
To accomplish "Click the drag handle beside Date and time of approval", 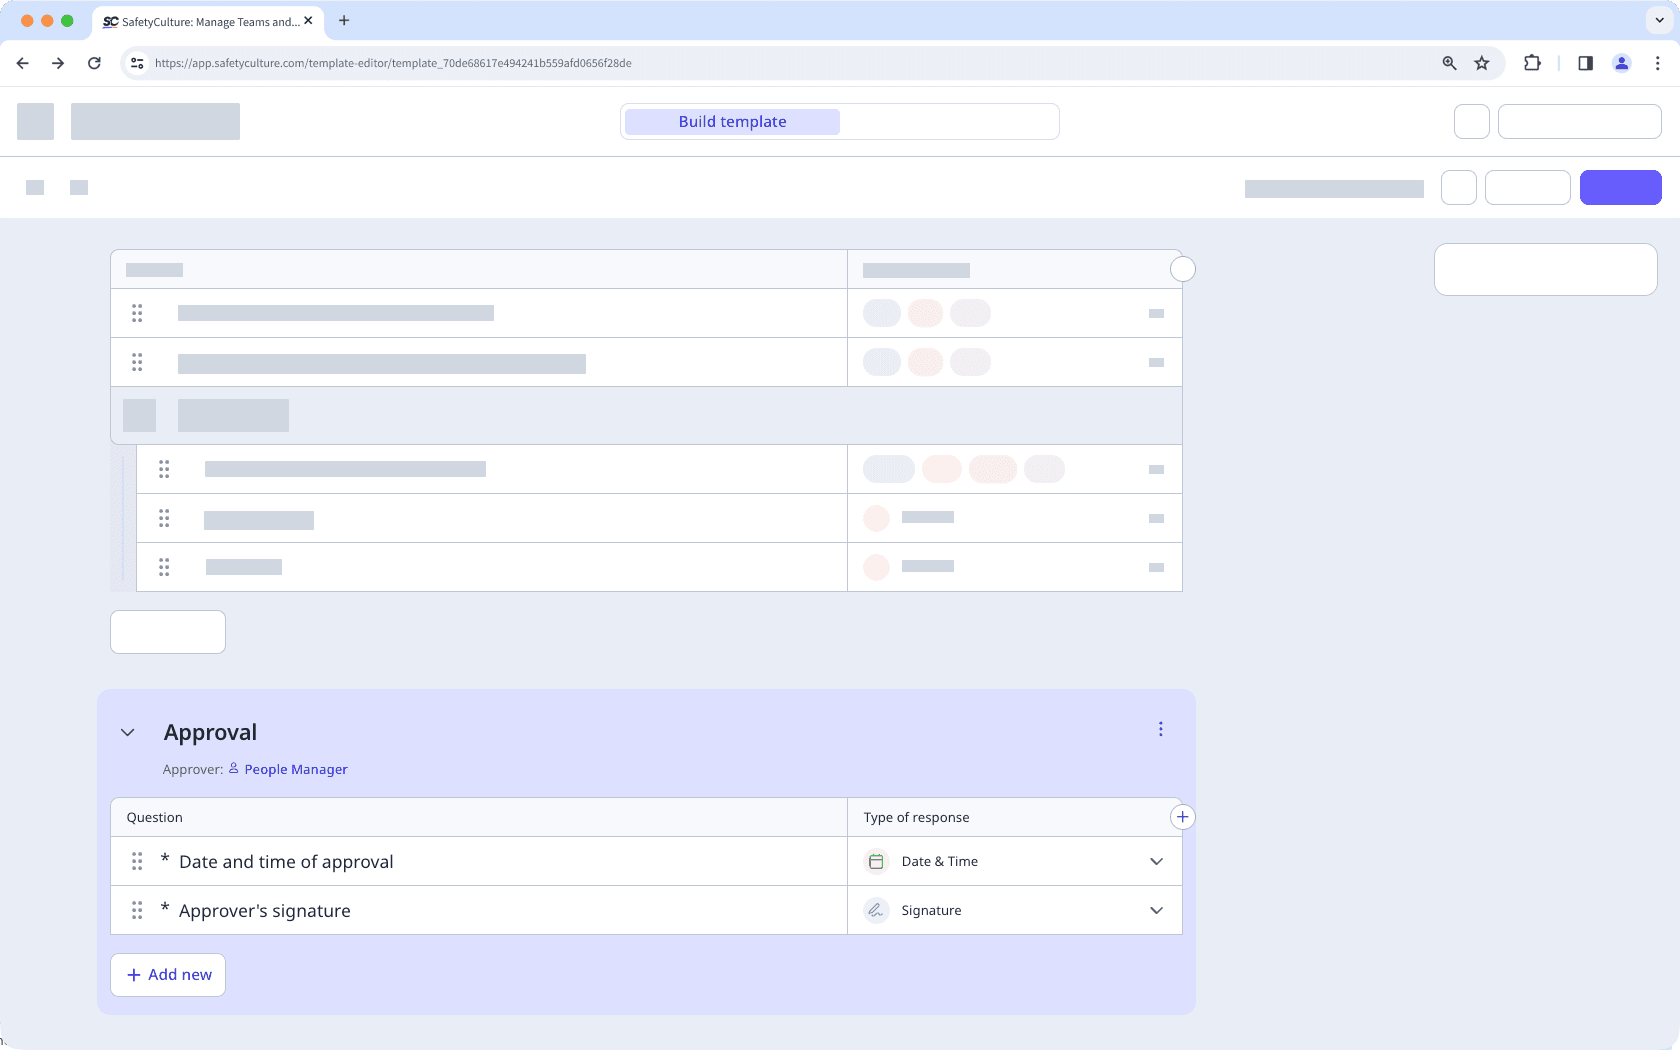I will pos(137,860).
